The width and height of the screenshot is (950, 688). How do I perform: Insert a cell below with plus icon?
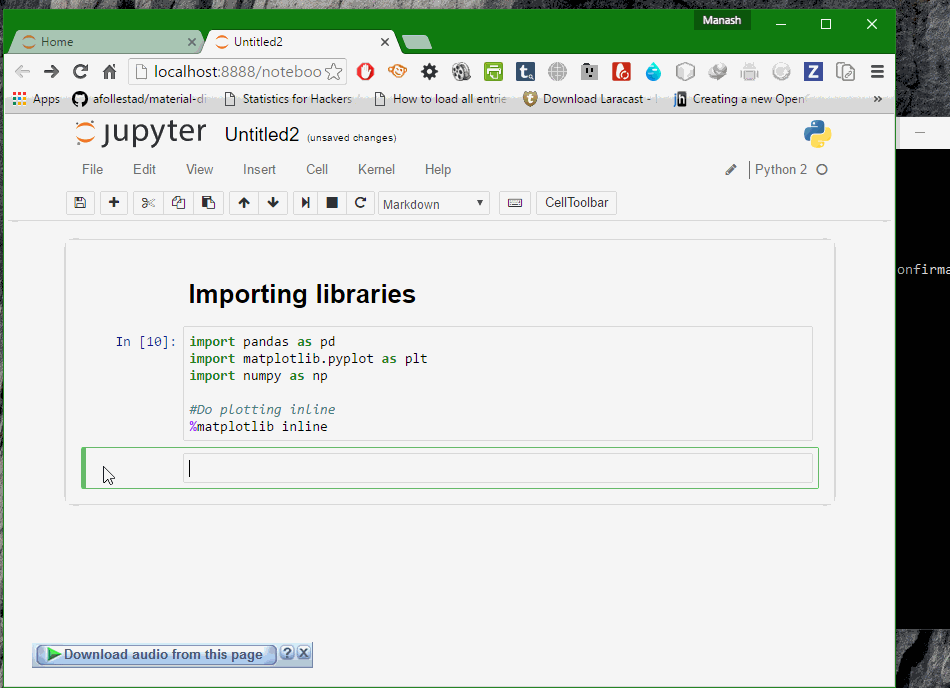point(114,203)
